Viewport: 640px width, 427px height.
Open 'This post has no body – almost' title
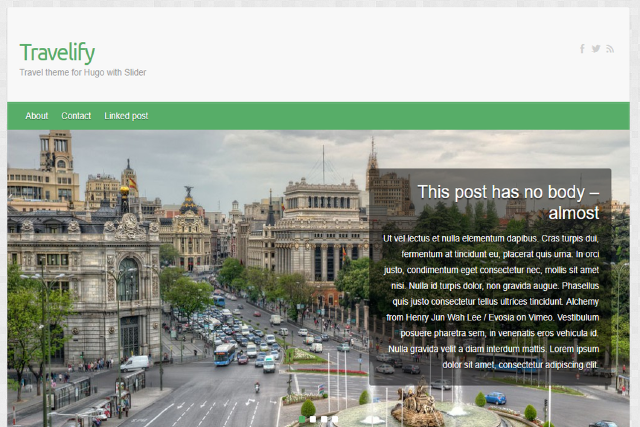(508, 202)
